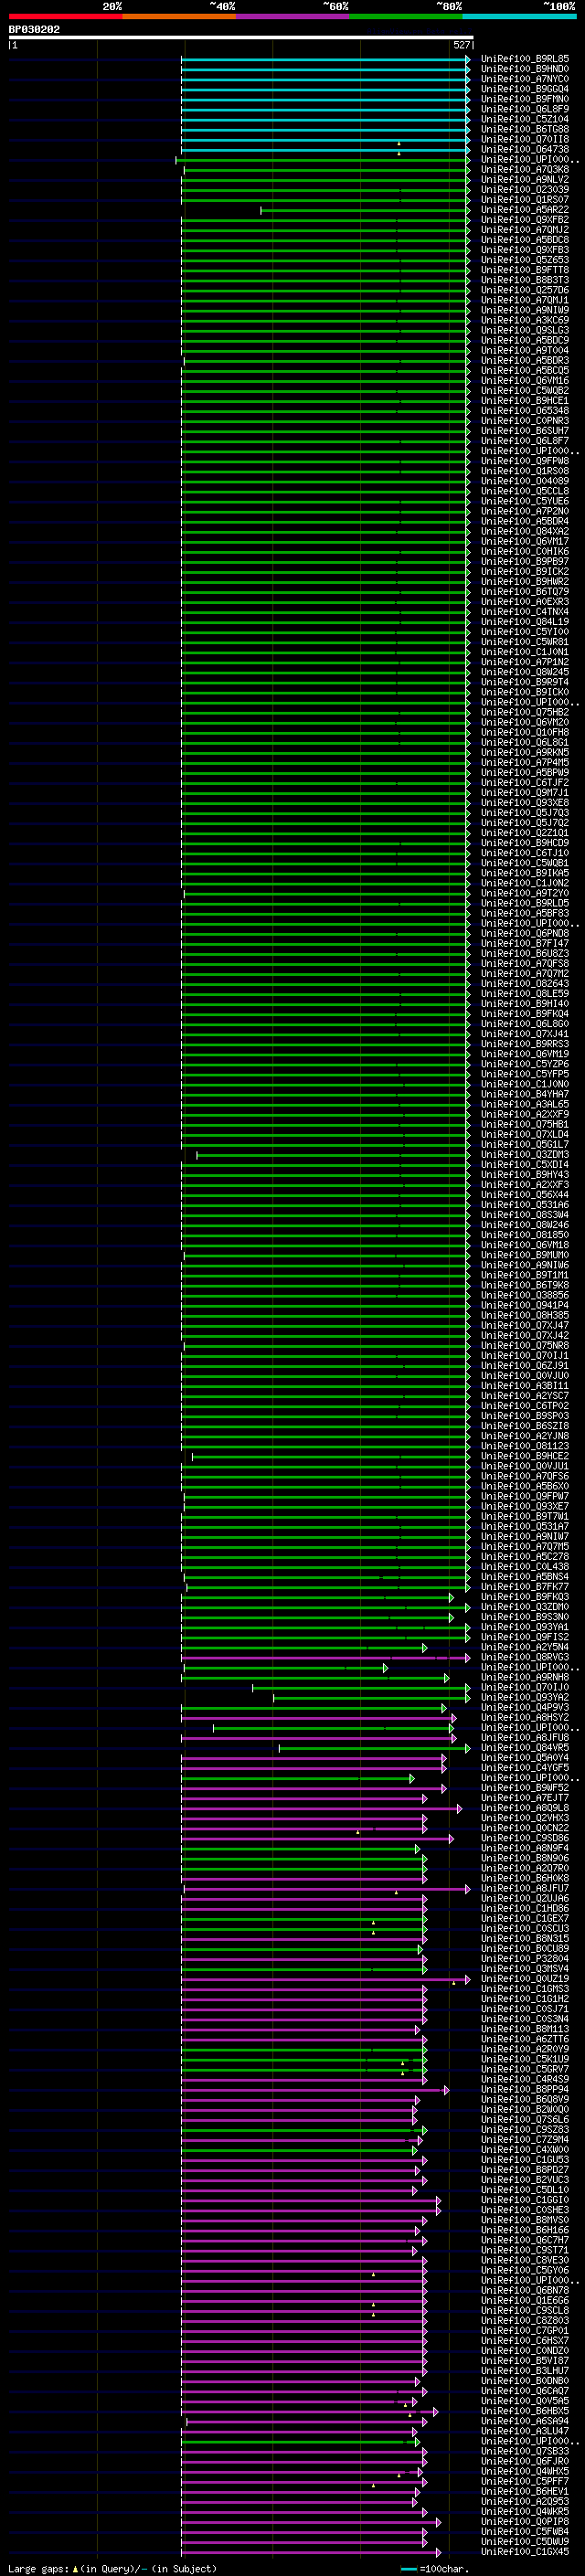Open the UniRef100_Q6L8F9 hit label

coord(525,109)
